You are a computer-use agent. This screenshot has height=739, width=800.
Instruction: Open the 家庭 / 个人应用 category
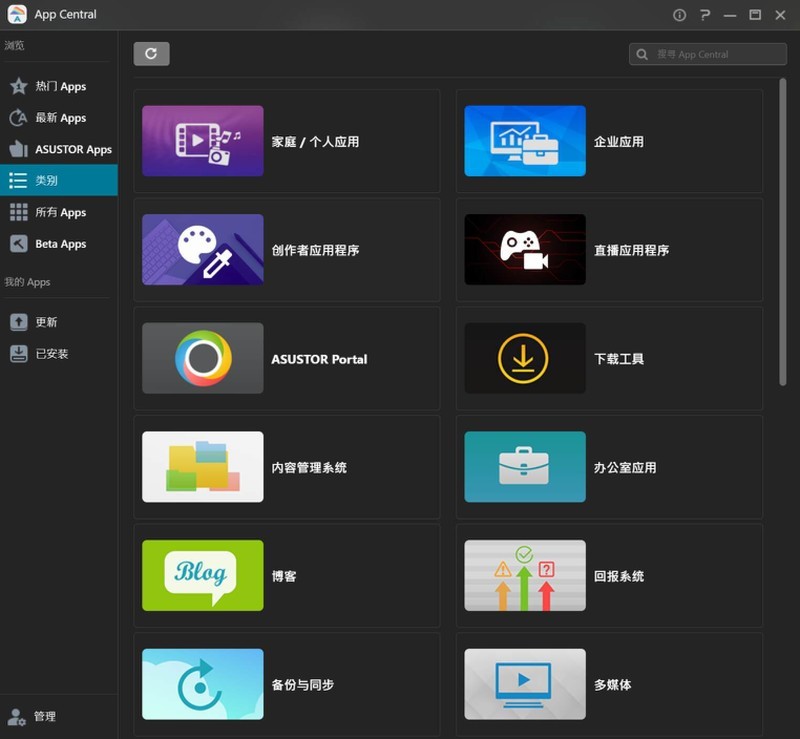pos(287,141)
